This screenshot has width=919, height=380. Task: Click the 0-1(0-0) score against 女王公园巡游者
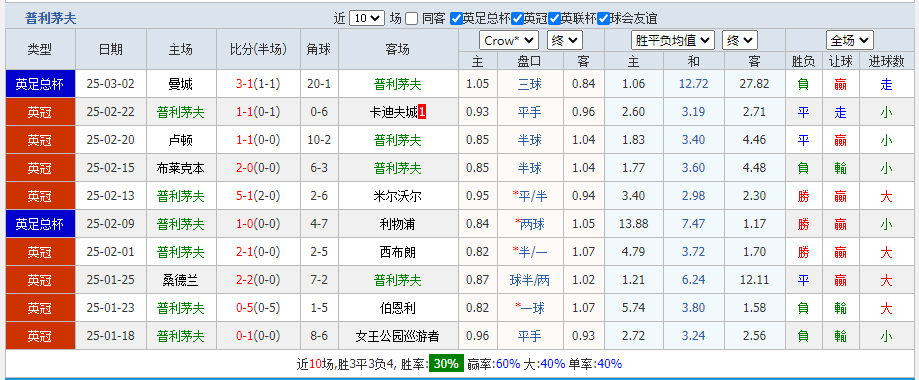[x=258, y=337]
